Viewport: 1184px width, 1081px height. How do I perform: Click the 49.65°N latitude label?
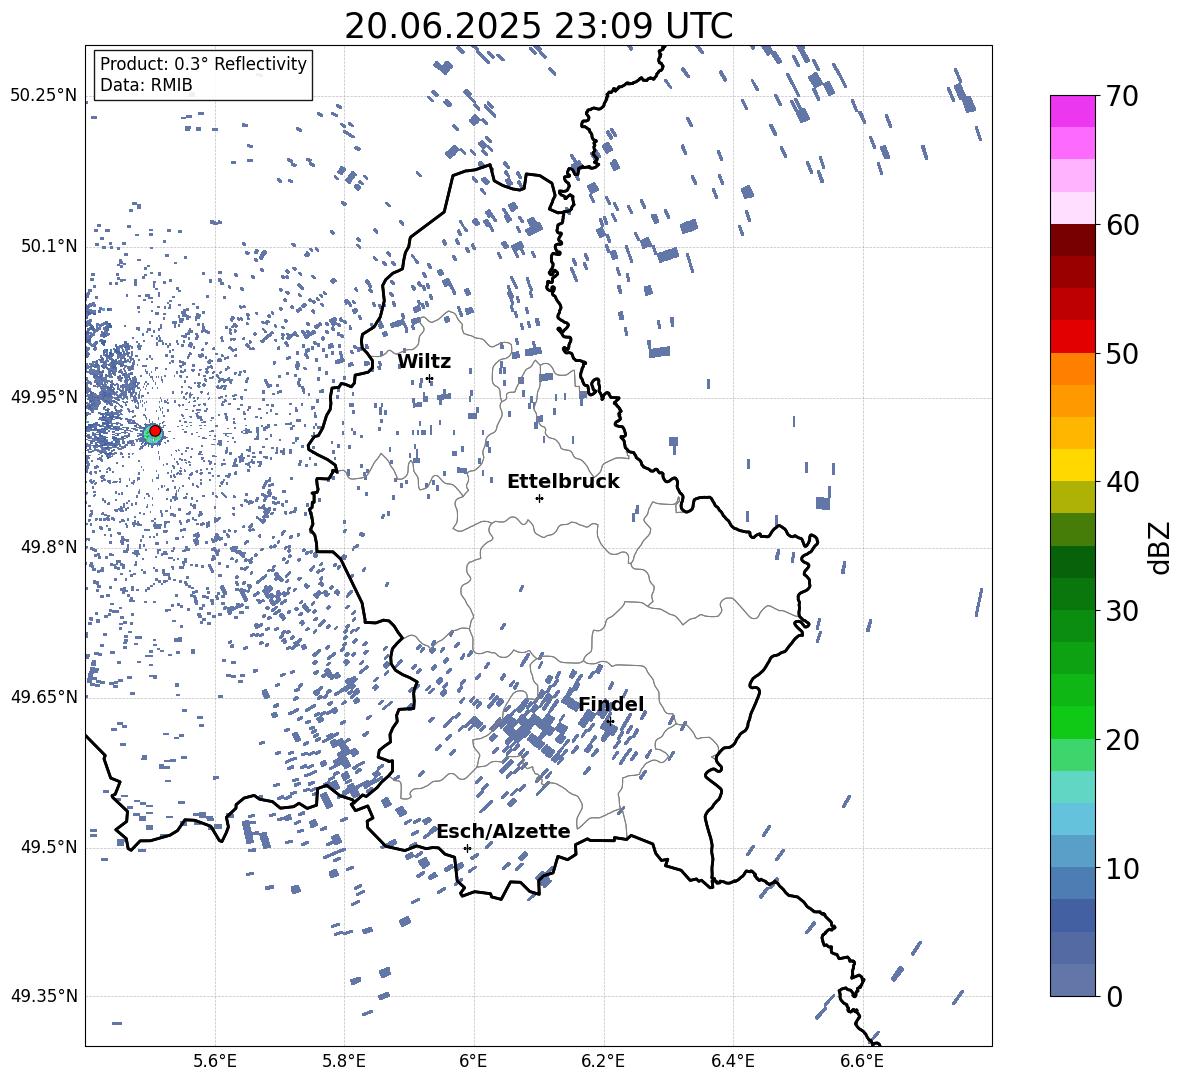(44, 696)
